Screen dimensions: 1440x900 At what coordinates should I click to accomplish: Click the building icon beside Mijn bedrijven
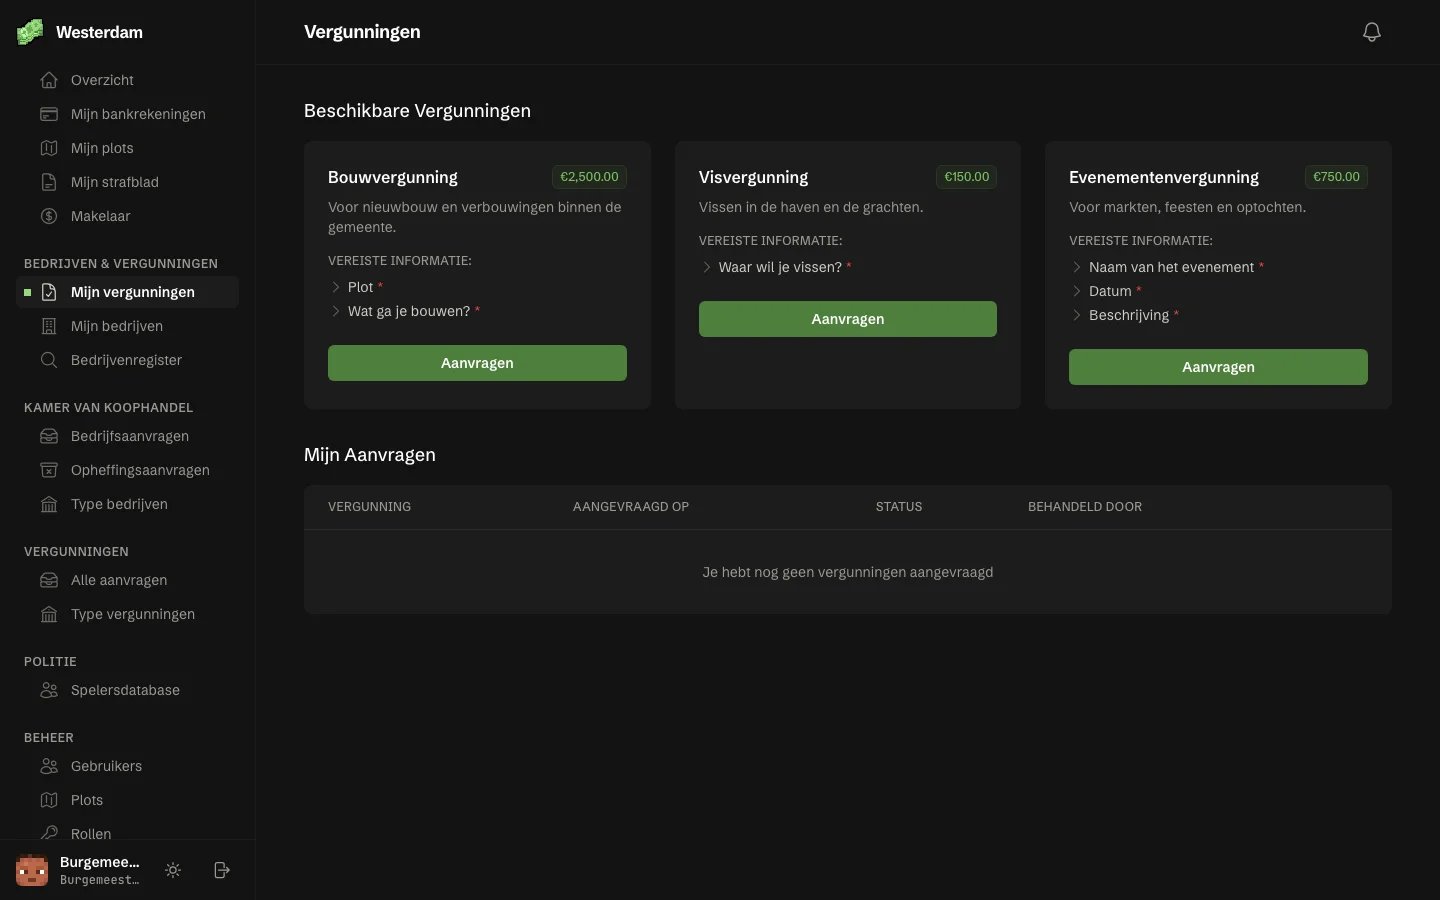[49, 326]
